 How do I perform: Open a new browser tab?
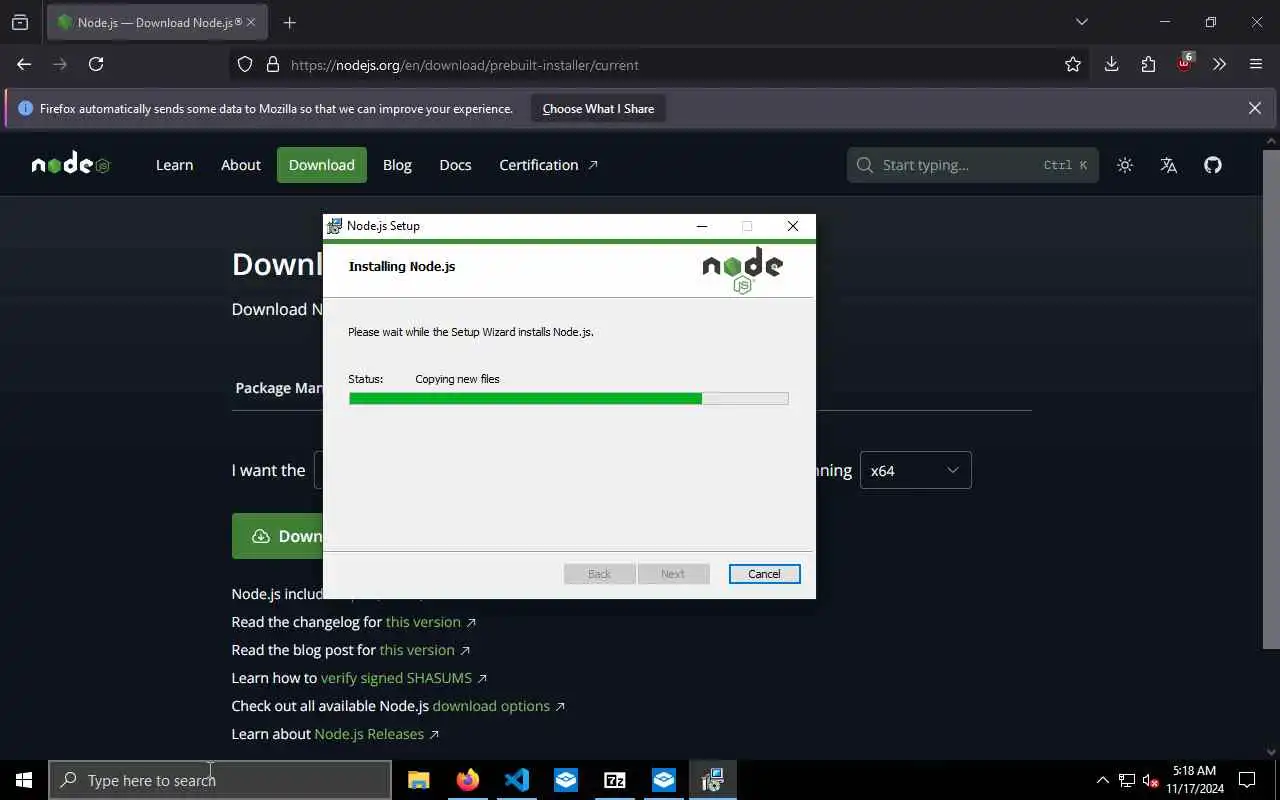289,22
